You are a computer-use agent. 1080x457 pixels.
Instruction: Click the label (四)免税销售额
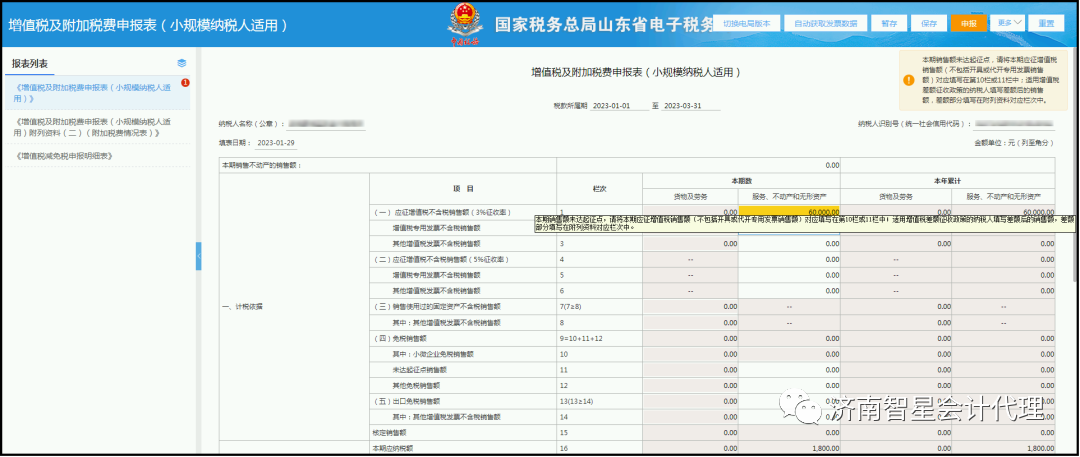[x=400, y=338]
